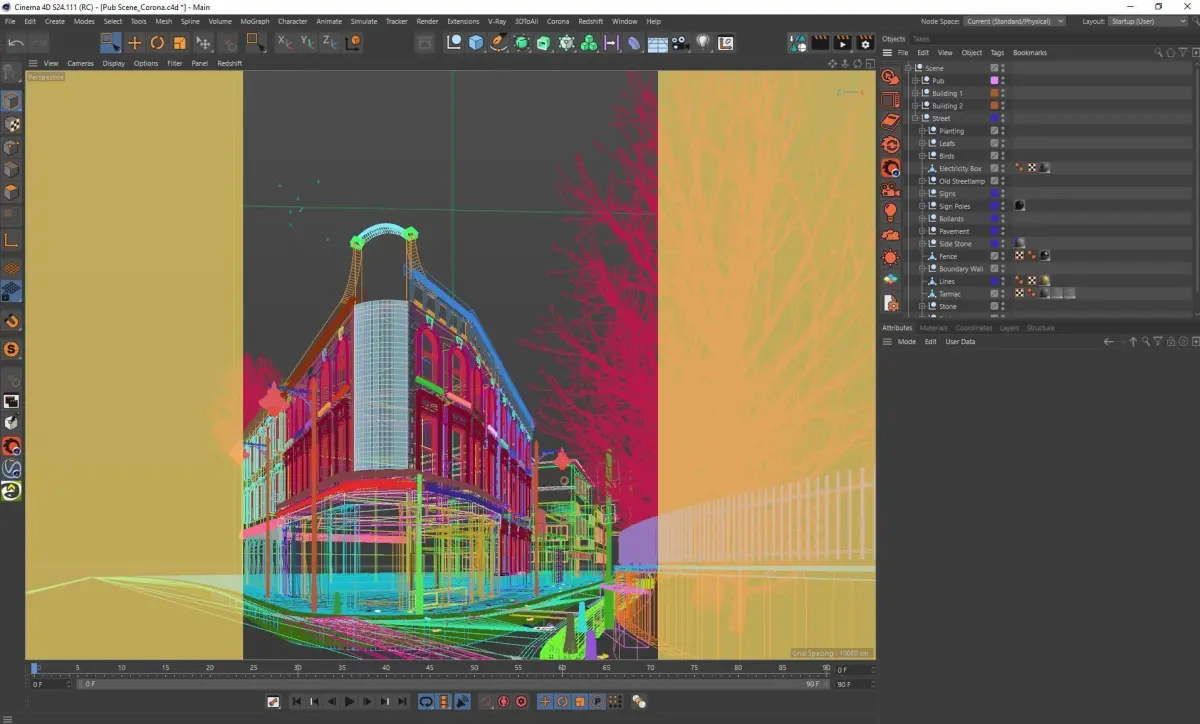Click the blue layer swatch of Street
Viewport: 1200px width, 724px height.
[994, 118]
